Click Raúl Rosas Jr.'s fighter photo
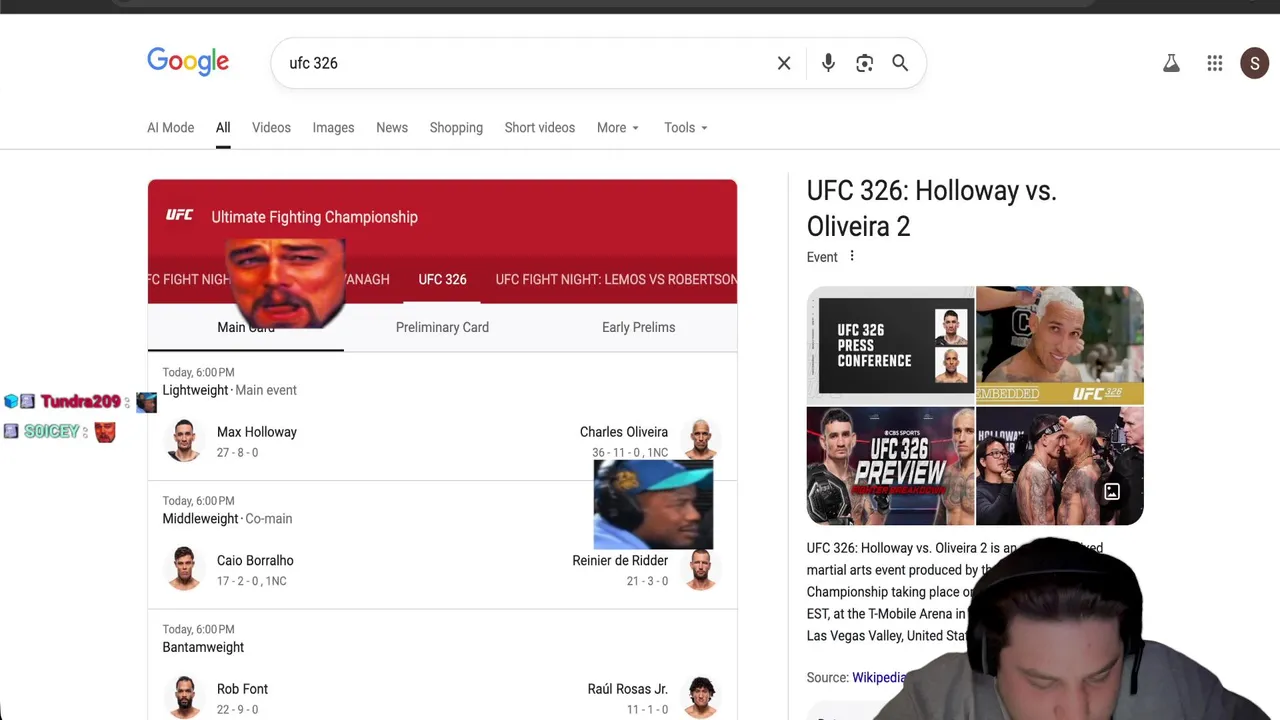Screen dimensions: 1280x720 pyautogui.click(x=701, y=697)
